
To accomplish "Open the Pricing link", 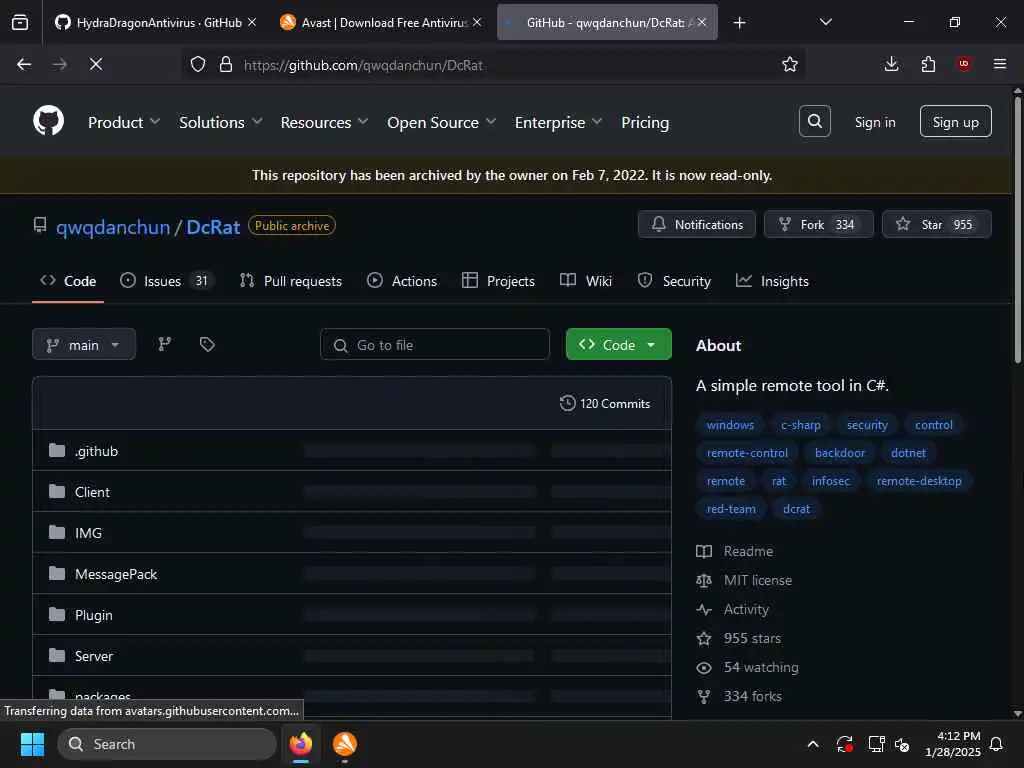I will (645, 122).
